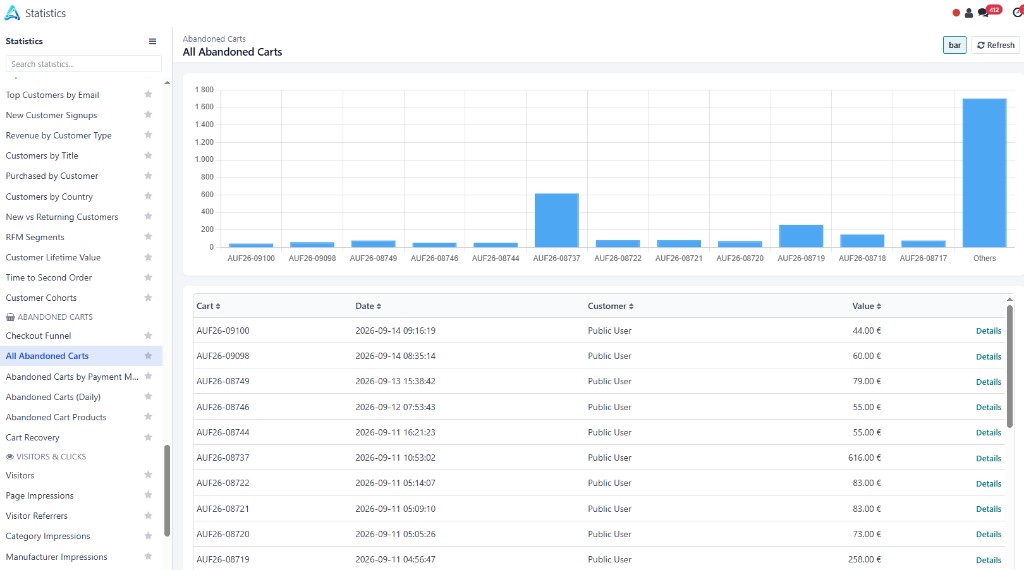Click star beside All Abandoned Carts
1024x570 pixels.
point(148,356)
